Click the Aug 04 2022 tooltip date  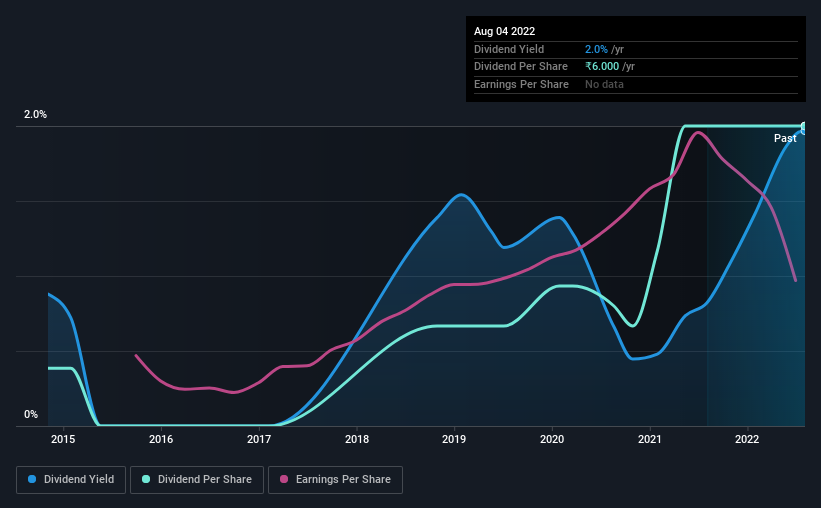coord(504,31)
